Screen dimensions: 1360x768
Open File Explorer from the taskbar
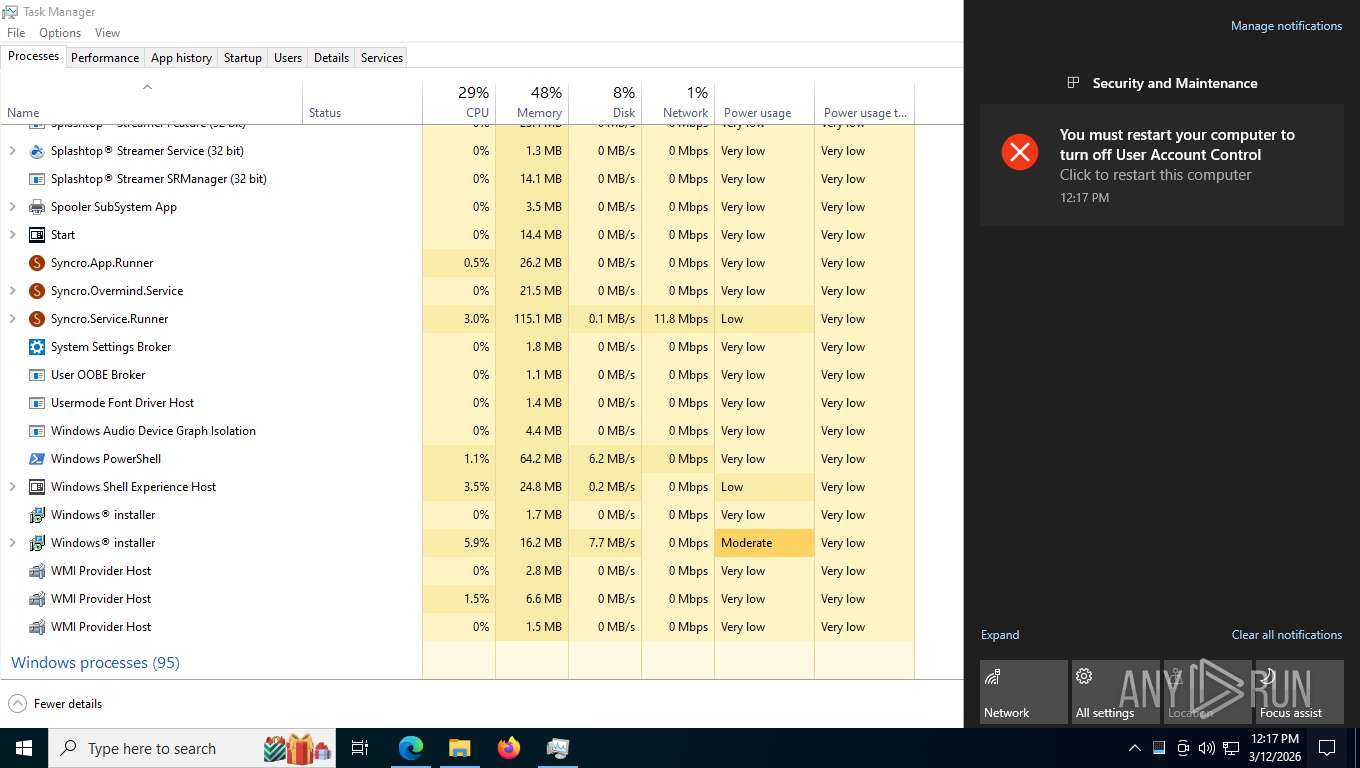[x=459, y=747]
